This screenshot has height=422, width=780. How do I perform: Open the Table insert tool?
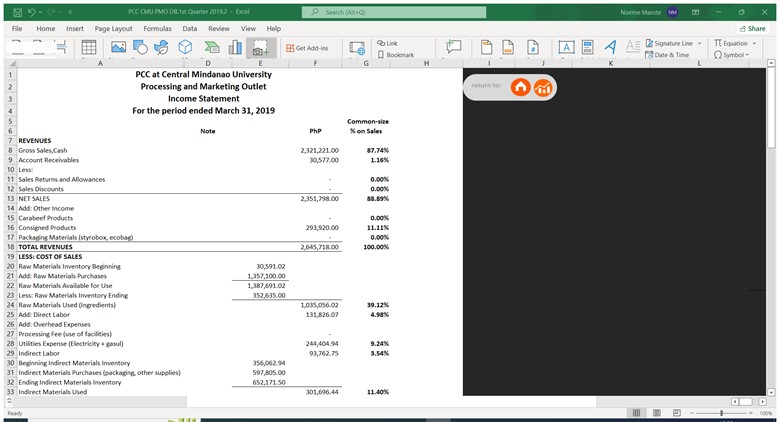(x=89, y=47)
